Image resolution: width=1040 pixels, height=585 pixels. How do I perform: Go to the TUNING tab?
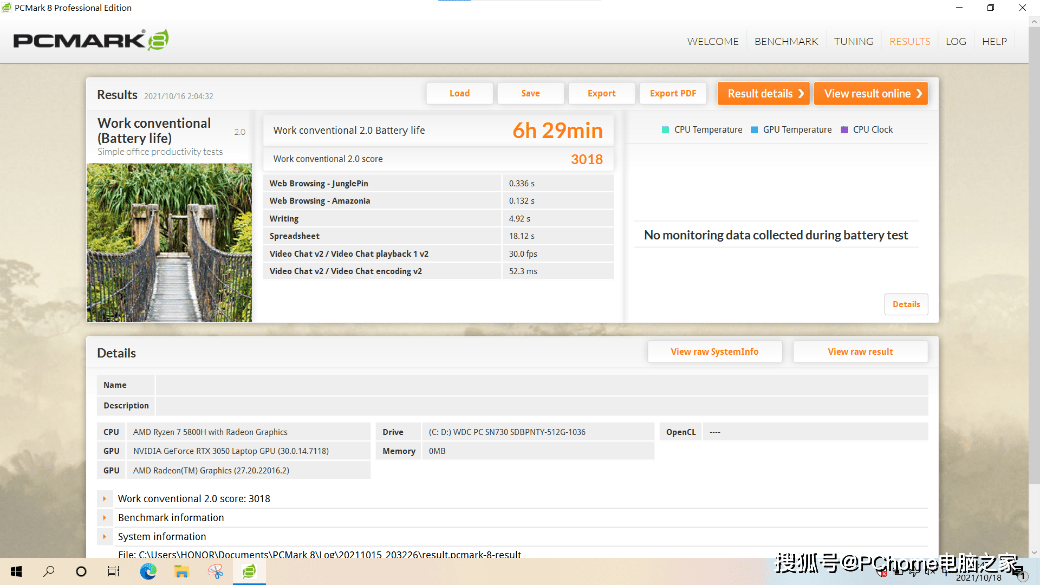coord(853,41)
